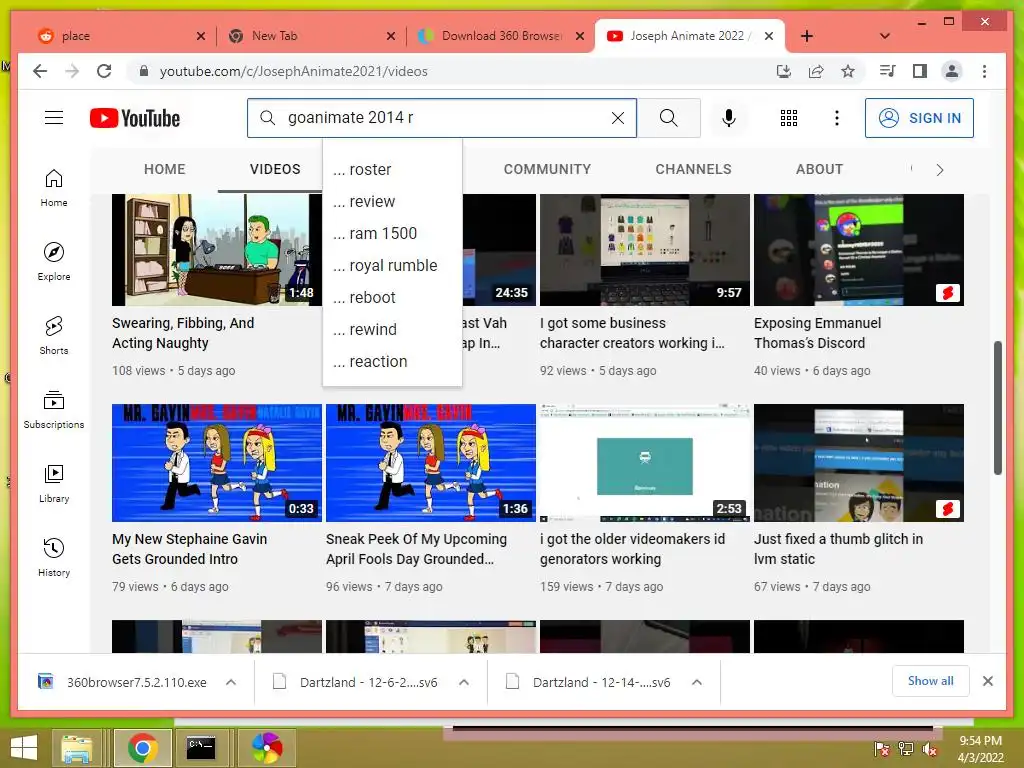Open Chrome's three-dot menu
Viewport: 1024px width, 768px height.
tap(984, 71)
